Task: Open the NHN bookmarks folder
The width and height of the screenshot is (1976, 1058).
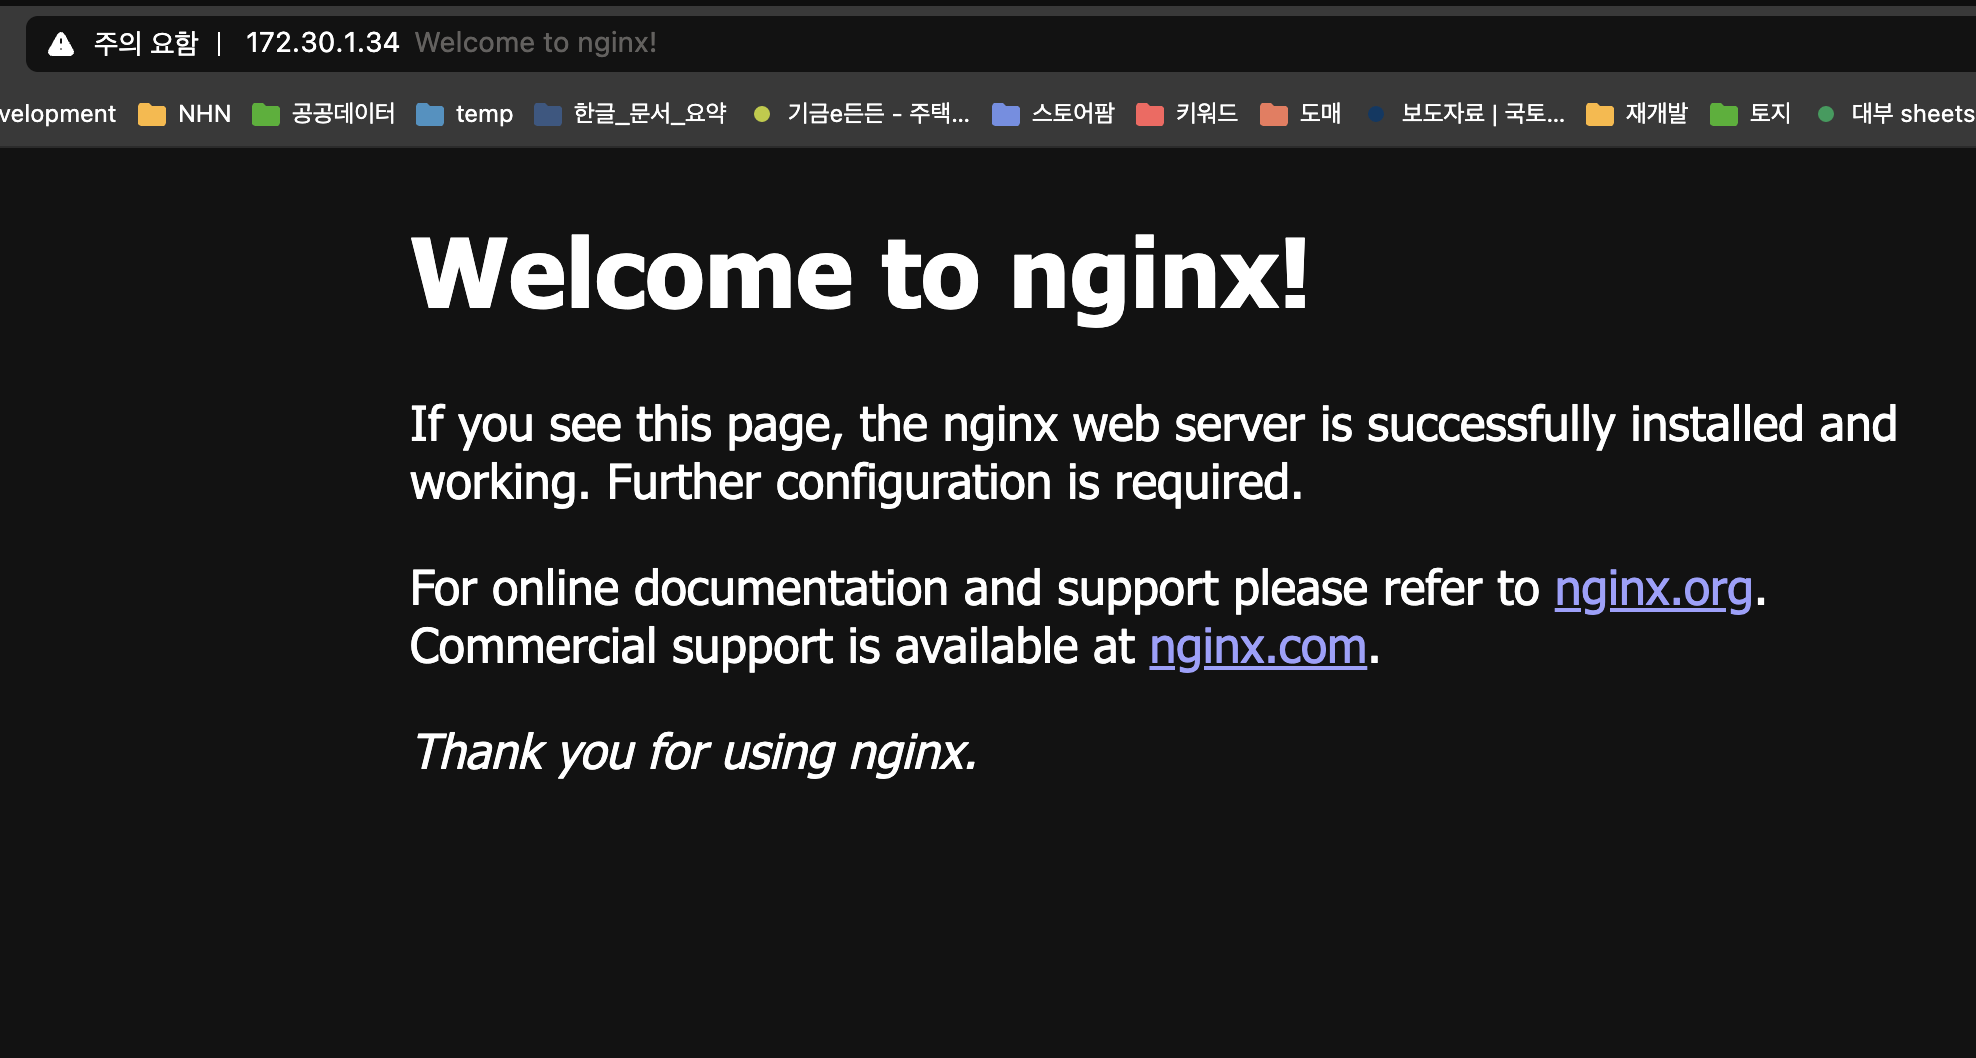Action: click(185, 114)
